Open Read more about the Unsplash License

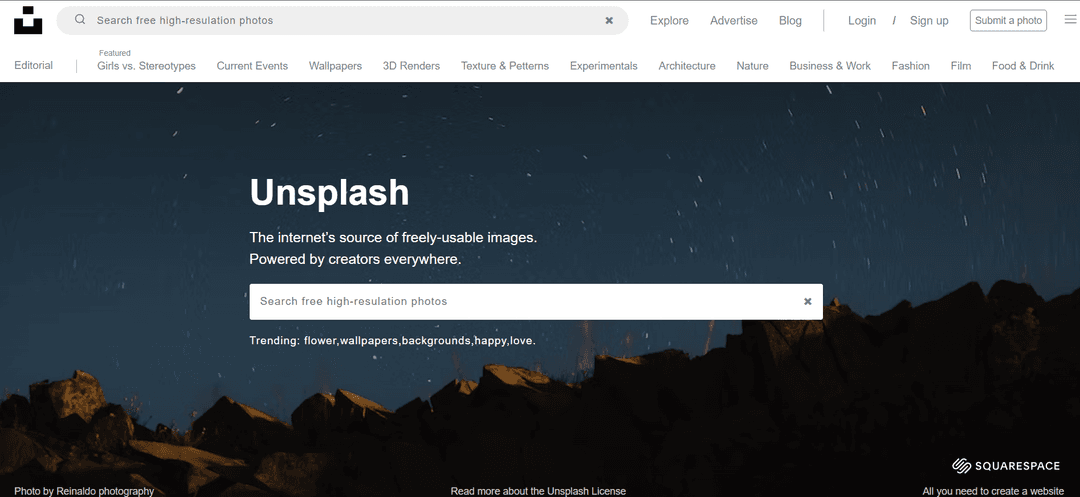pyautogui.click(x=538, y=491)
